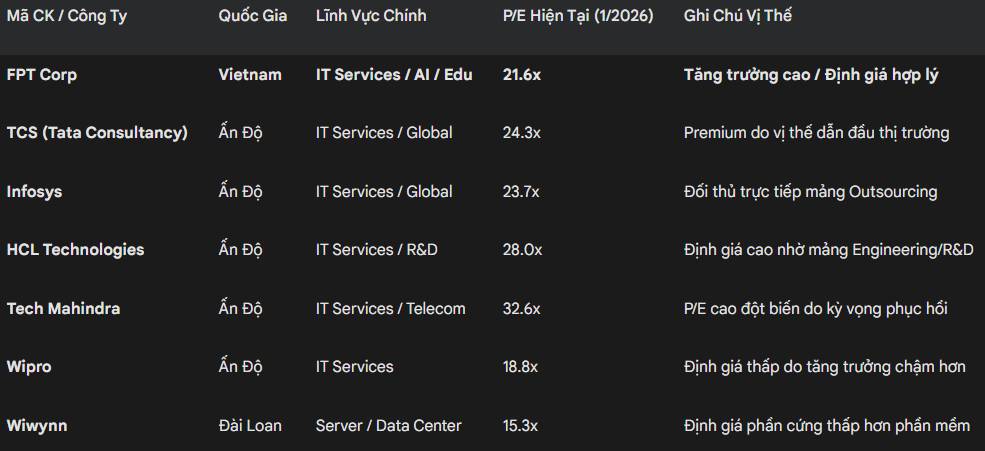Click the 15.3x P/E value
The width and height of the screenshot is (985, 451).
point(520,426)
